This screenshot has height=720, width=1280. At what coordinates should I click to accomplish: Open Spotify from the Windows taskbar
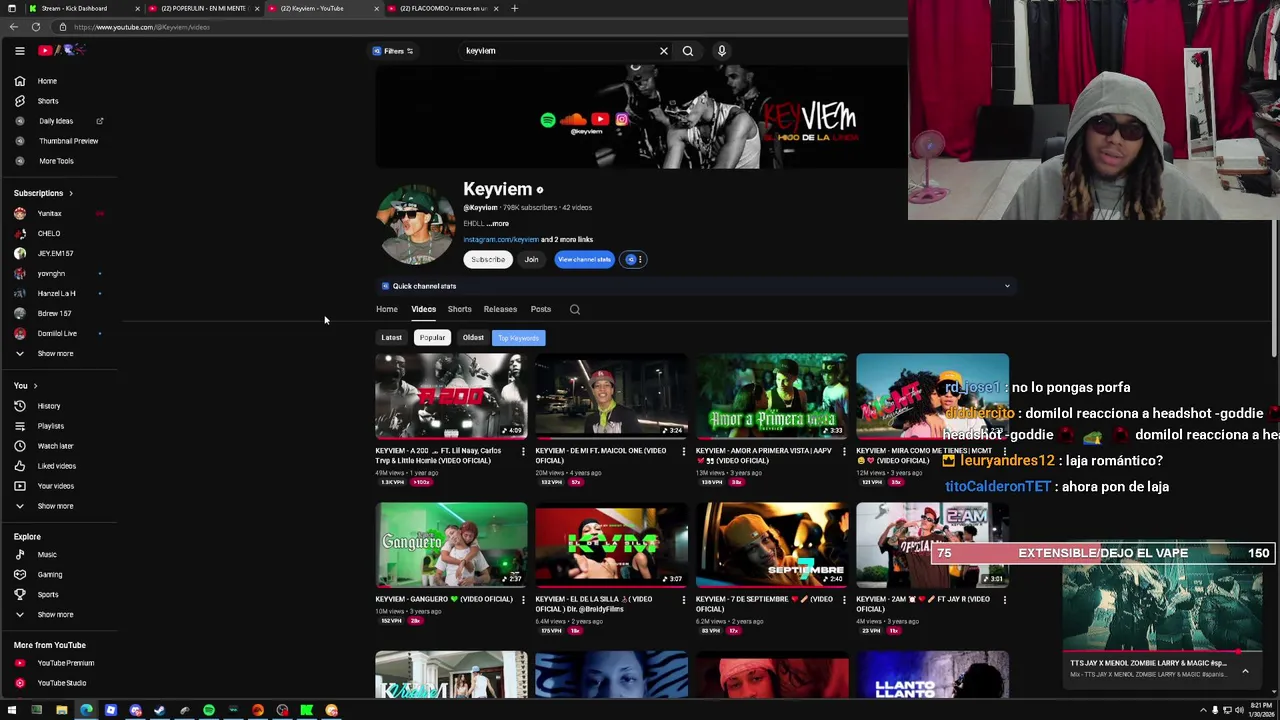click(x=209, y=711)
